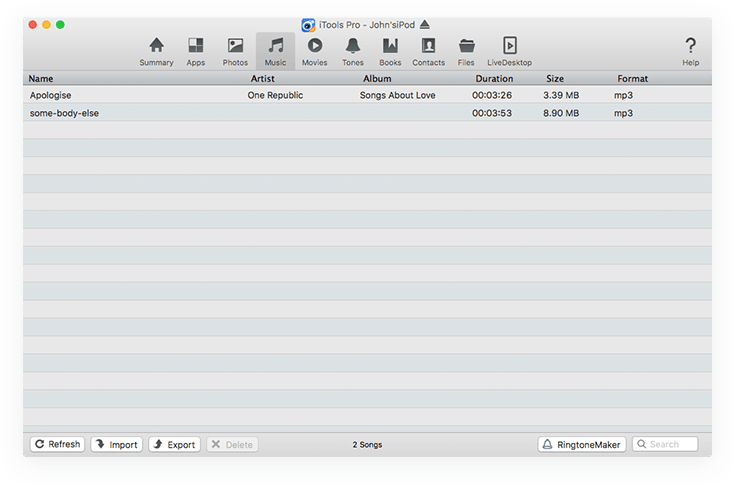Go to the Movies section
The height and width of the screenshot is (486, 735).
point(315,52)
